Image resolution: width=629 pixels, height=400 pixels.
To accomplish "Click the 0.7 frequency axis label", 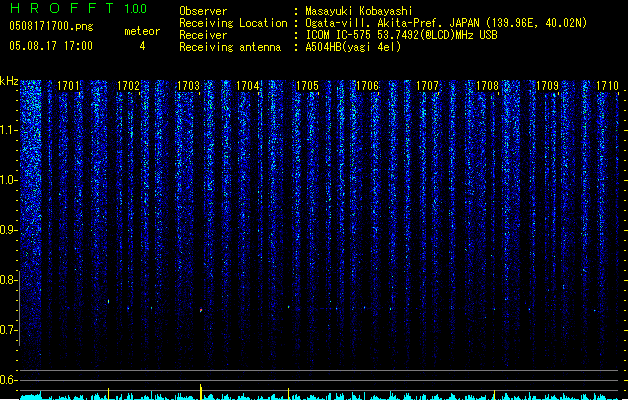I will pyautogui.click(x=8, y=330).
